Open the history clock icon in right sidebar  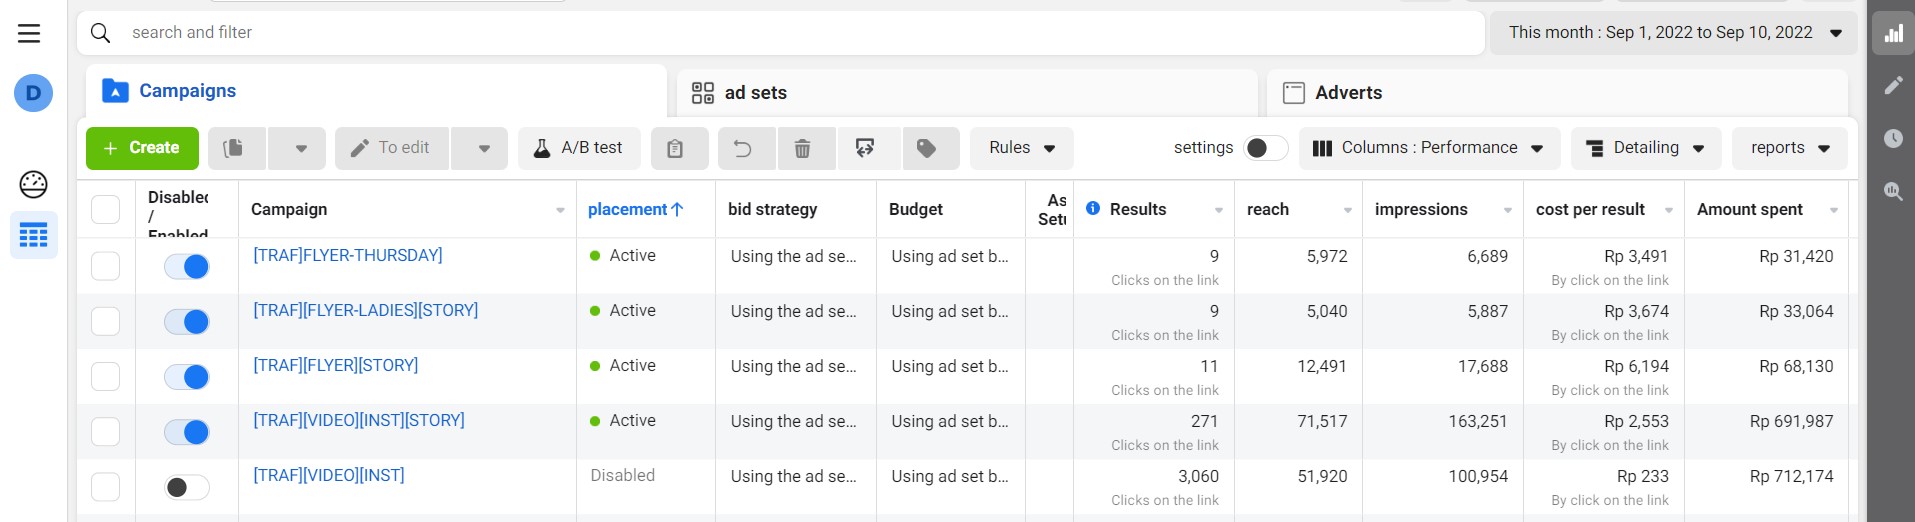pyautogui.click(x=1893, y=138)
